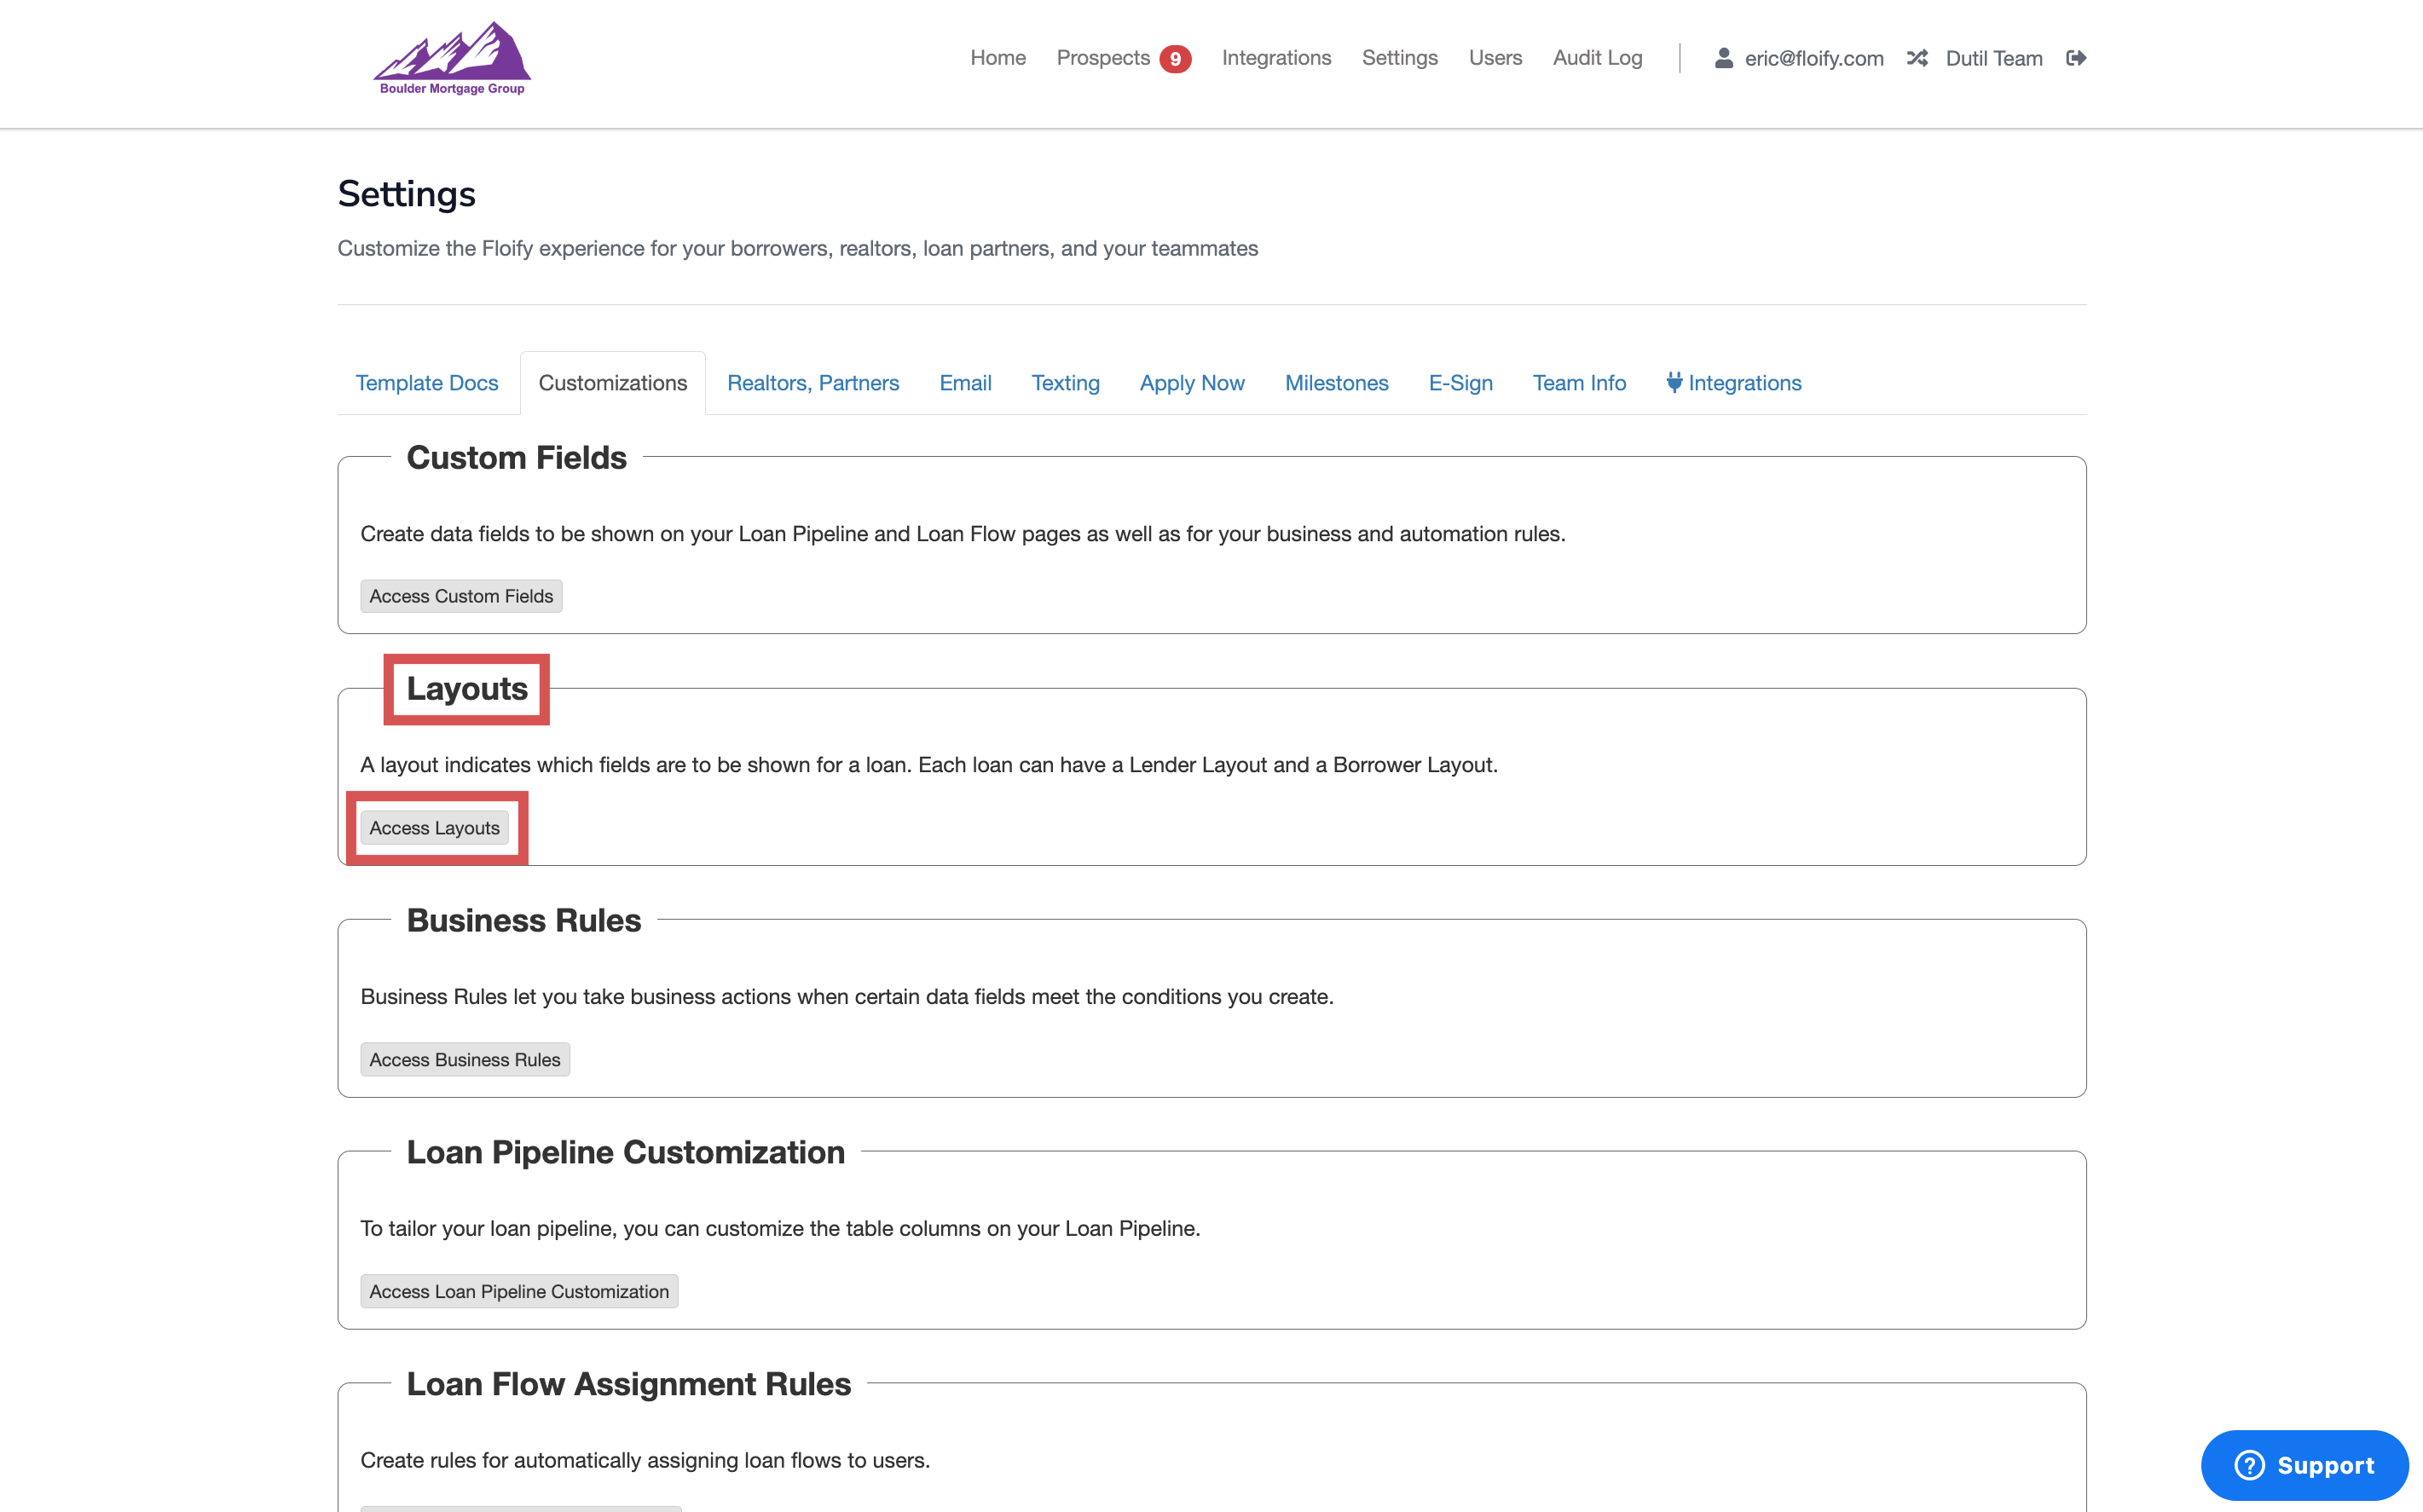Image resolution: width=2423 pixels, height=1512 pixels.
Task: Open the Email settings tab
Action: (965, 383)
